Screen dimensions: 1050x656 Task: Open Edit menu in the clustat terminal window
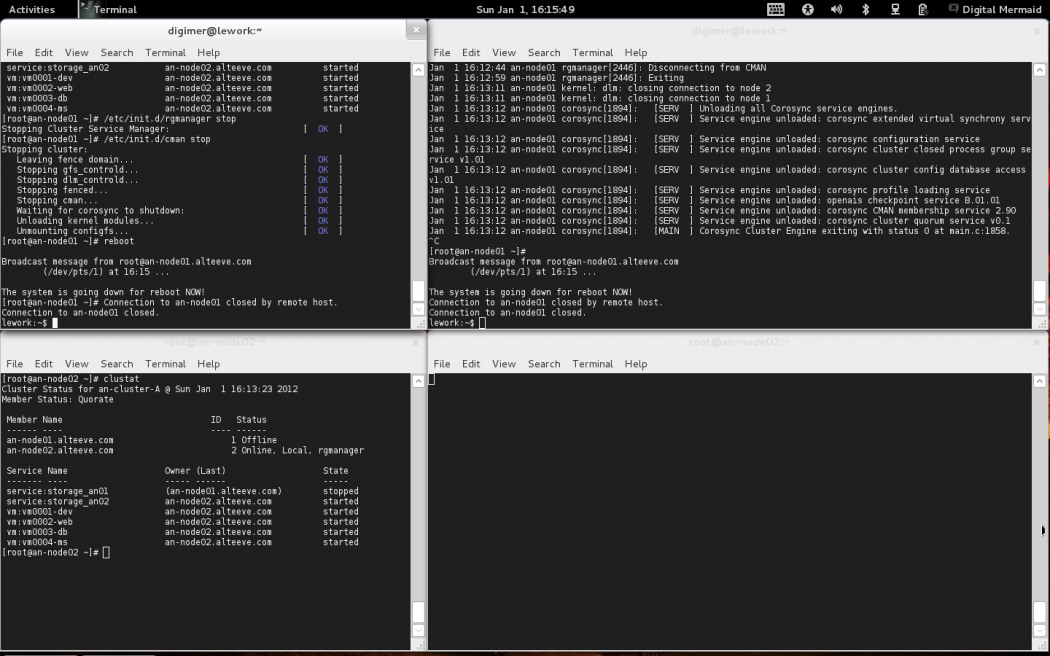pyautogui.click(x=44, y=364)
